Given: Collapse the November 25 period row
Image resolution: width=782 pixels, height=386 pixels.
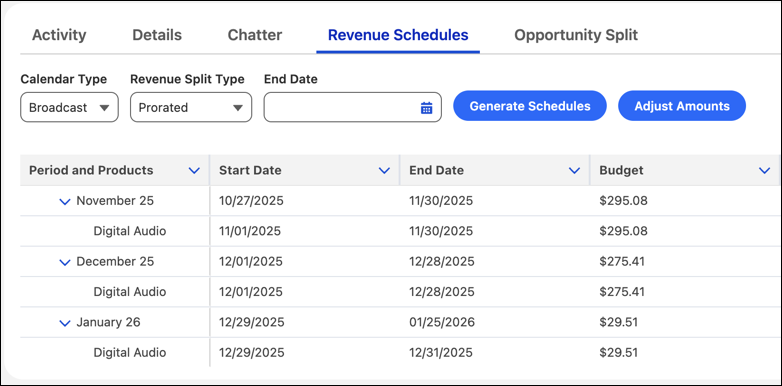Looking at the screenshot, I should click(x=65, y=202).
